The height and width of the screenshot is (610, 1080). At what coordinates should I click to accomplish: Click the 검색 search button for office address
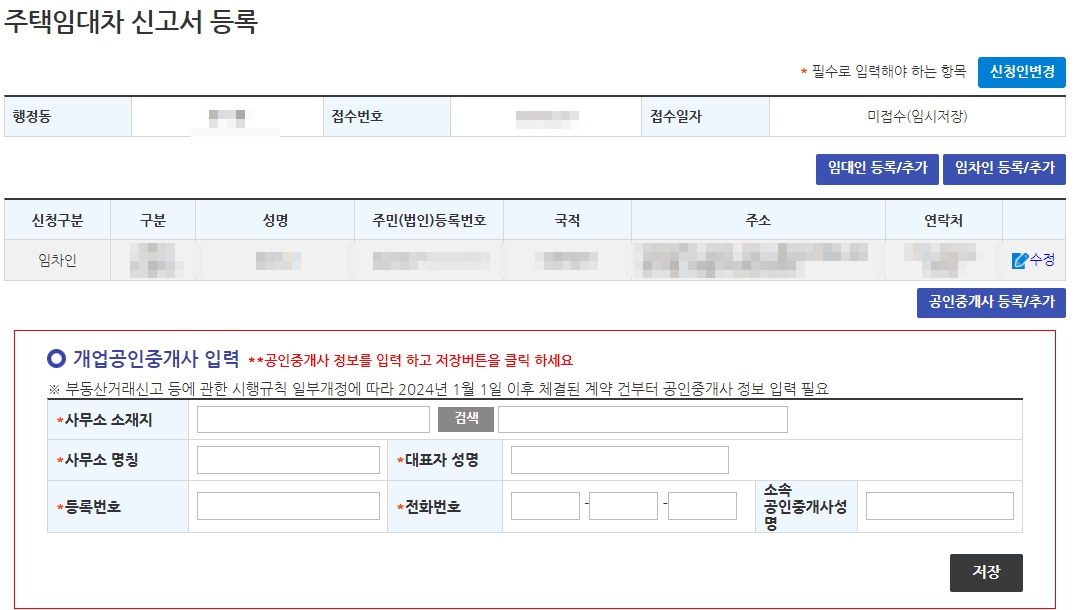tap(466, 419)
